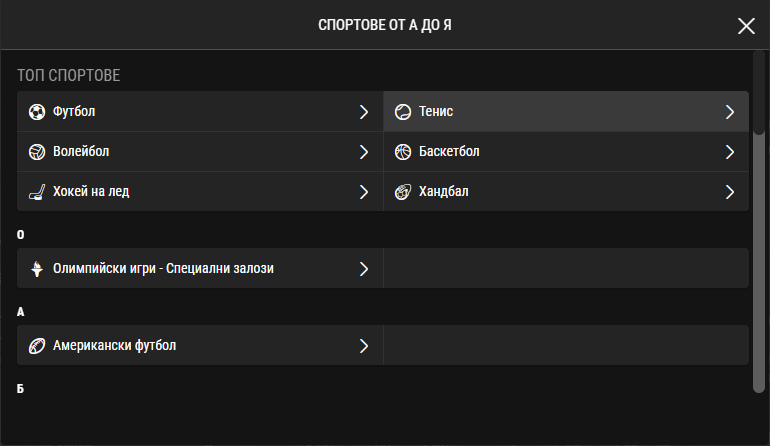Image resolution: width=770 pixels, height=446 pixels.
Task: Close the Спортове от А до Я dialog
Action: [746, 26]
